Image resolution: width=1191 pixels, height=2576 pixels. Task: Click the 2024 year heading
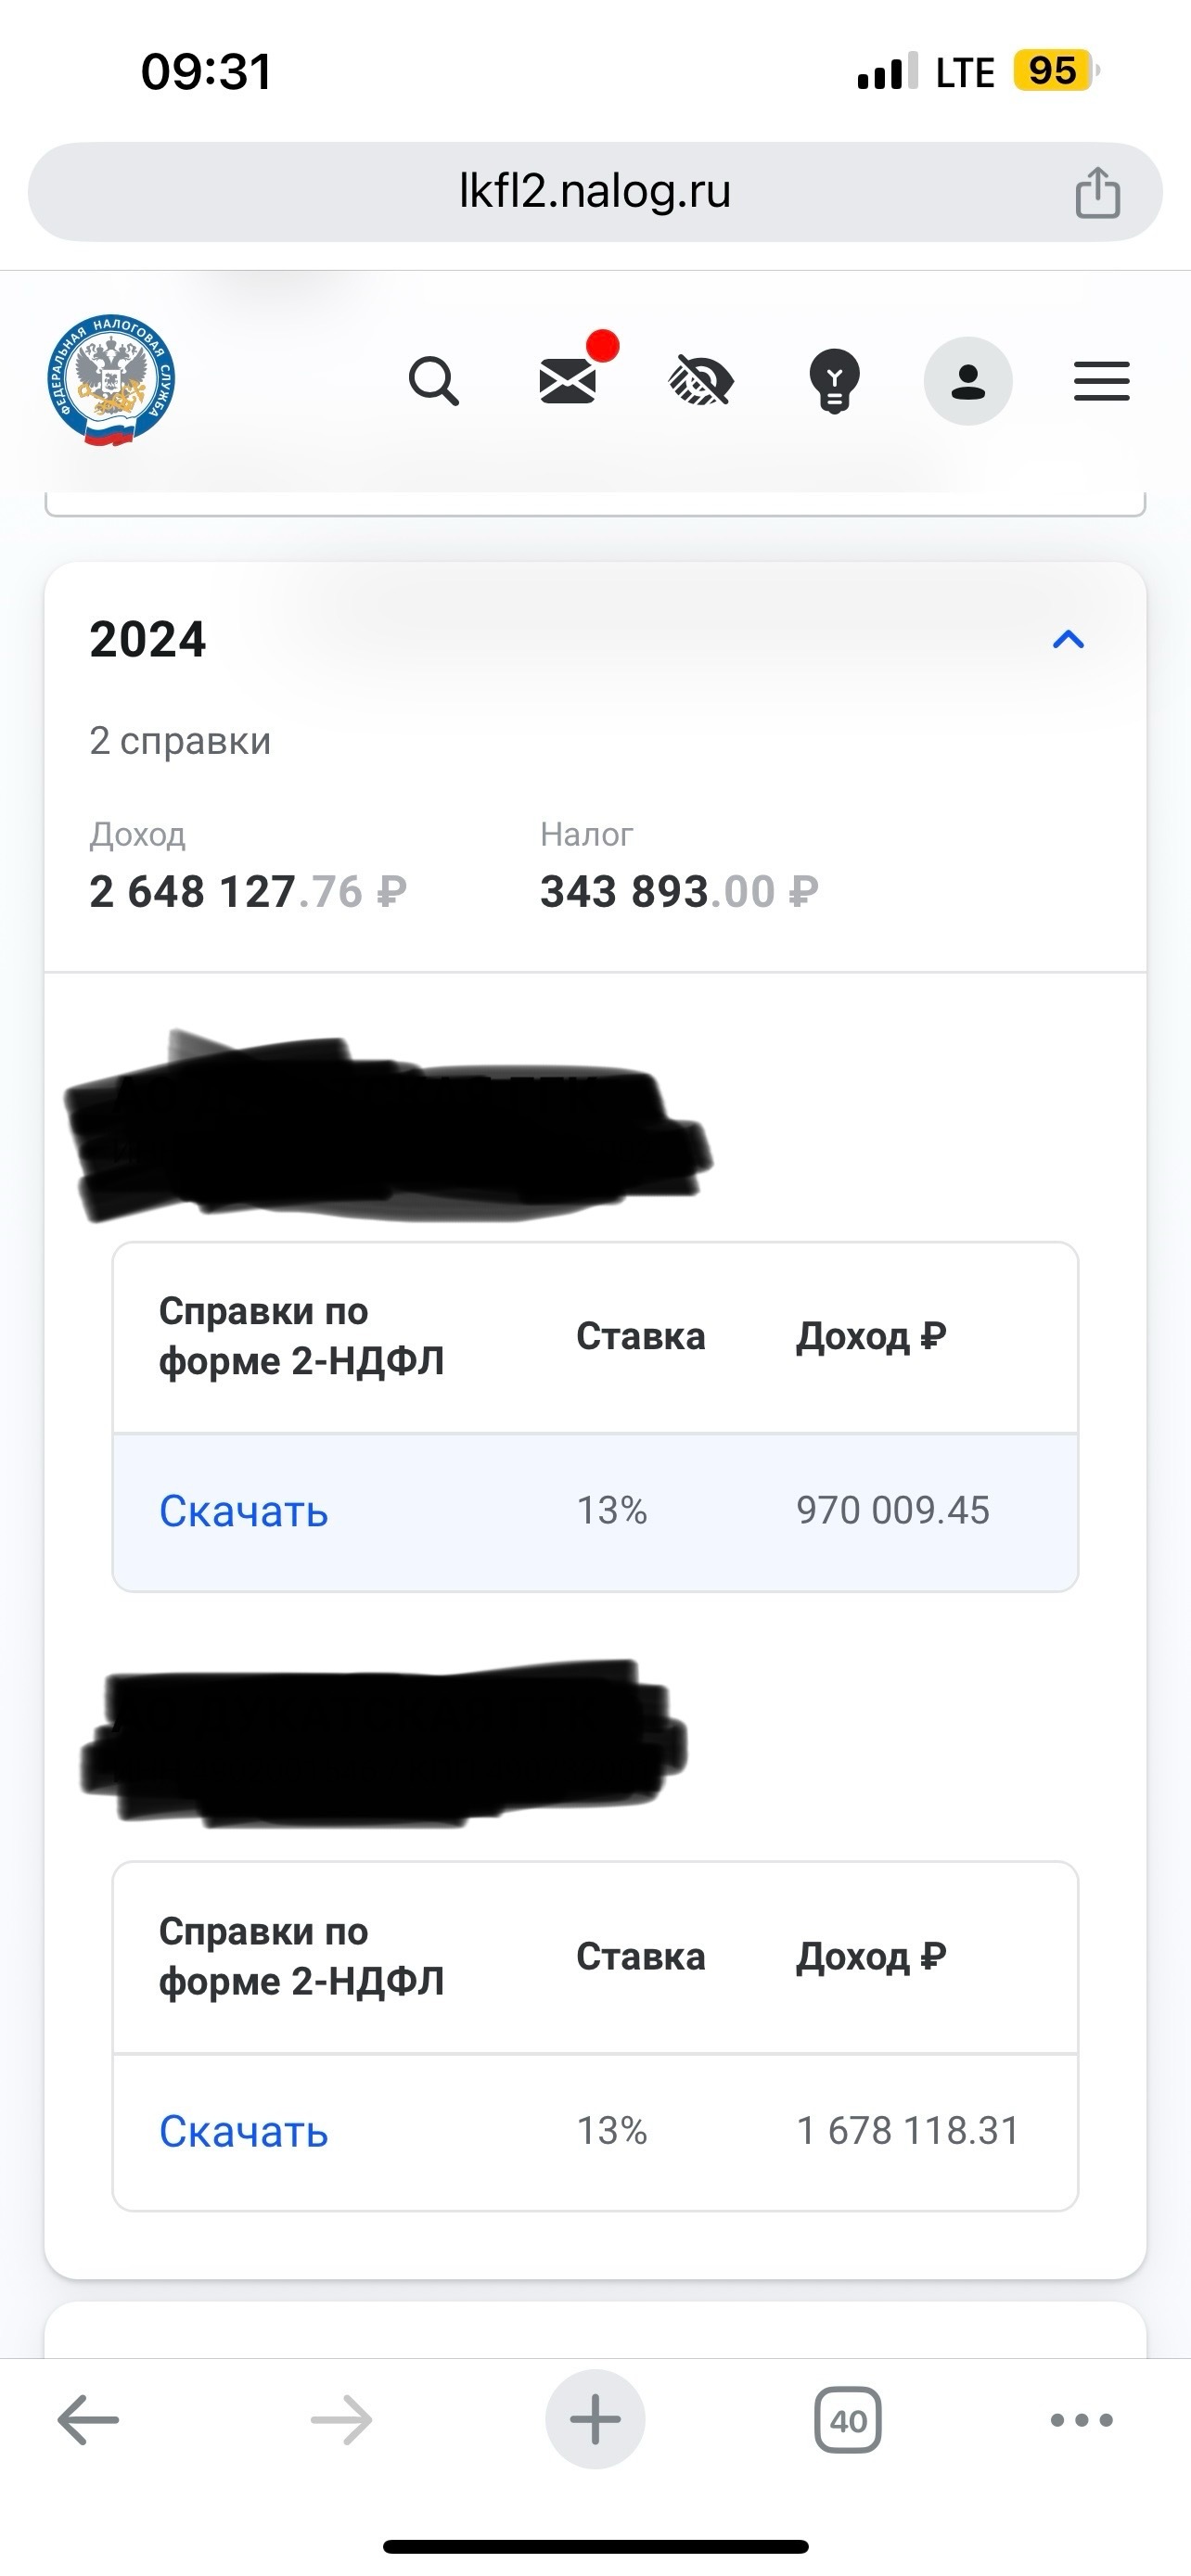tap(148, 639)
